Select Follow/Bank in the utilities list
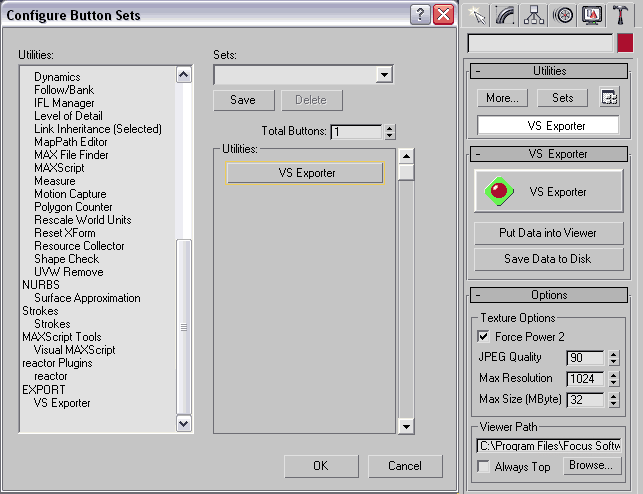Screen dimensions: 643x494 pos(64,90)
